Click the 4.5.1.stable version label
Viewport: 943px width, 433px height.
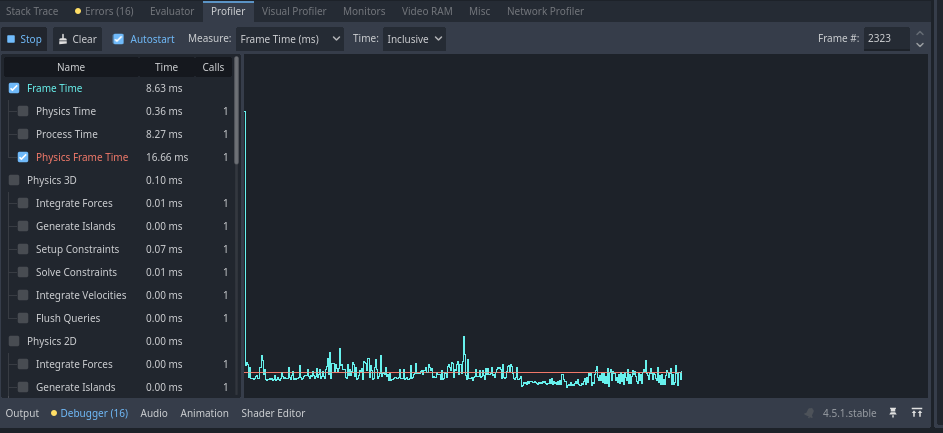click(849, 413)
